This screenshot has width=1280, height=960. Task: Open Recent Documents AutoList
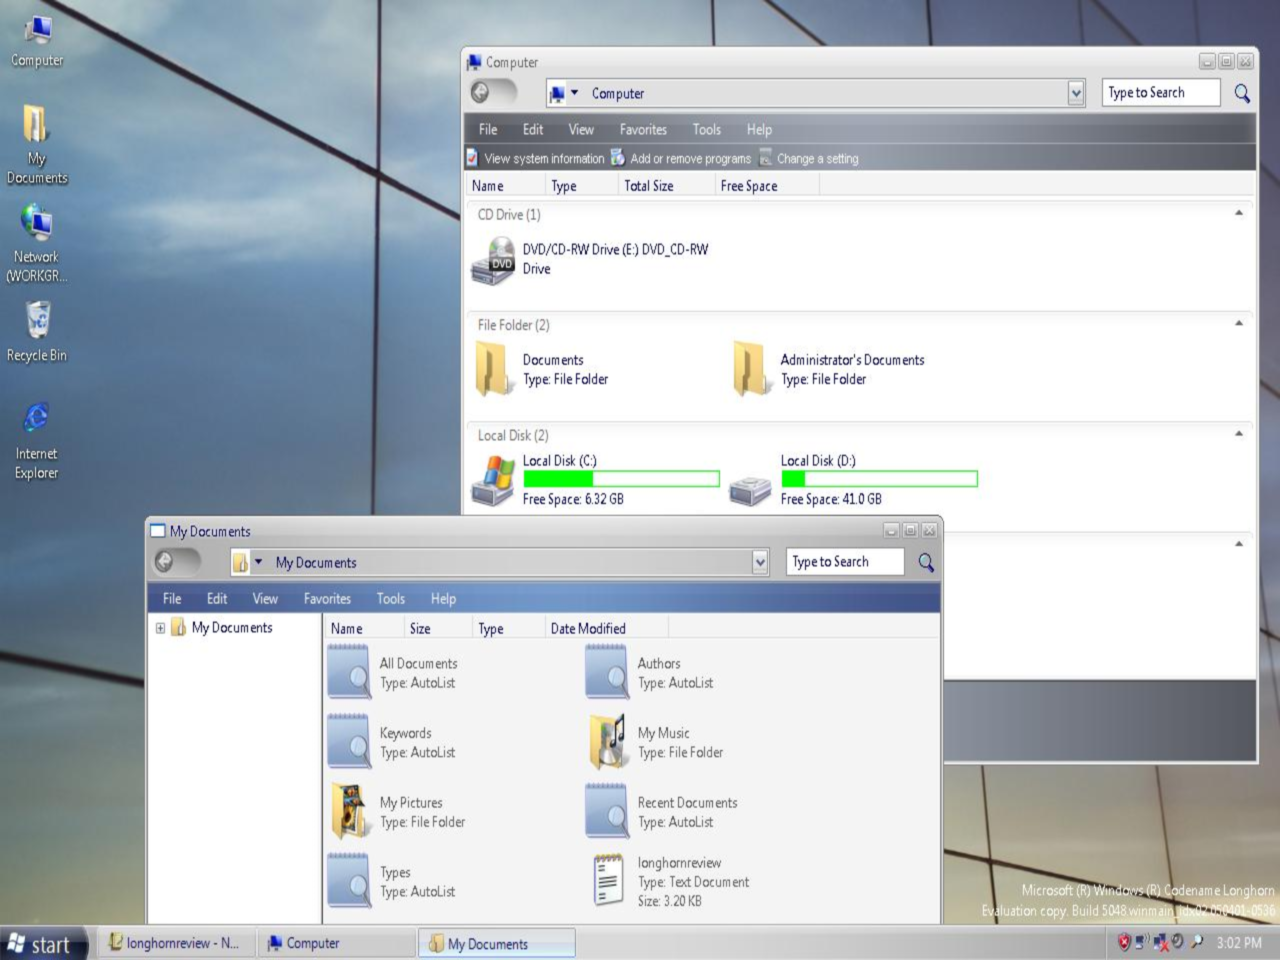[x=606, y=811]
